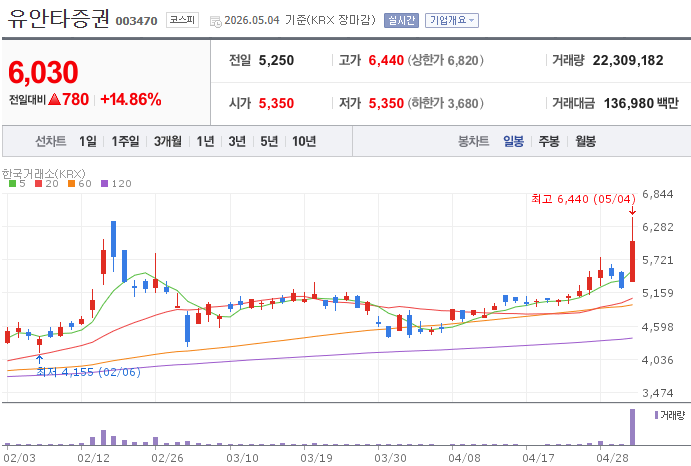Click the 02/12 date axis label
691x466 pixels.
93,458
